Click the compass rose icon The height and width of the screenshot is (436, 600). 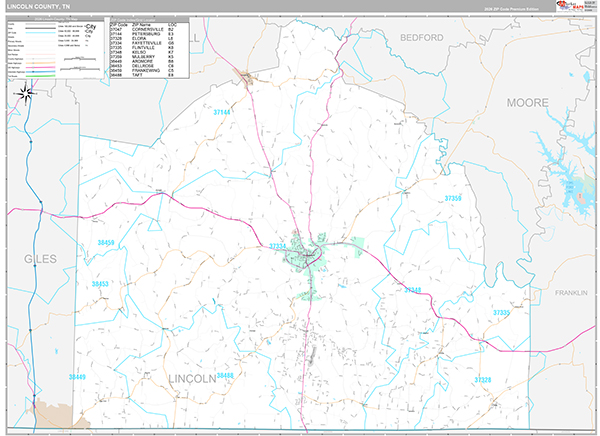27,93
